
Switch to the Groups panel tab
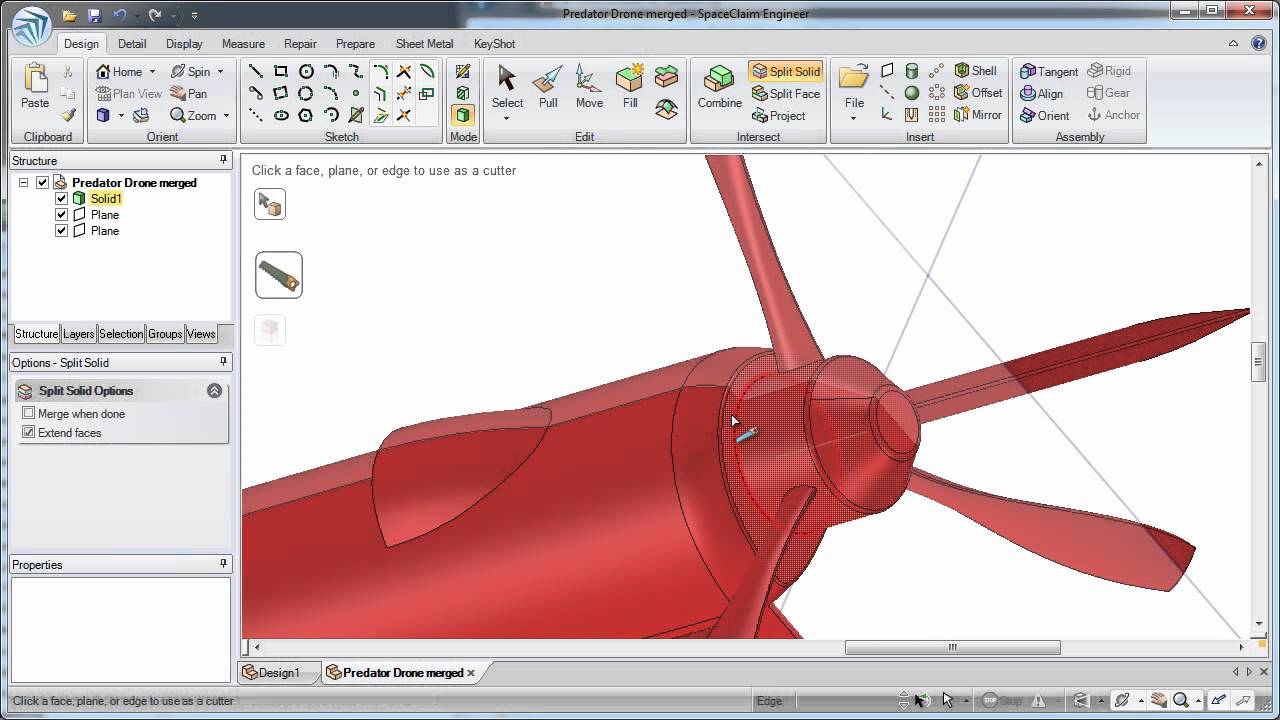(165, 334)
